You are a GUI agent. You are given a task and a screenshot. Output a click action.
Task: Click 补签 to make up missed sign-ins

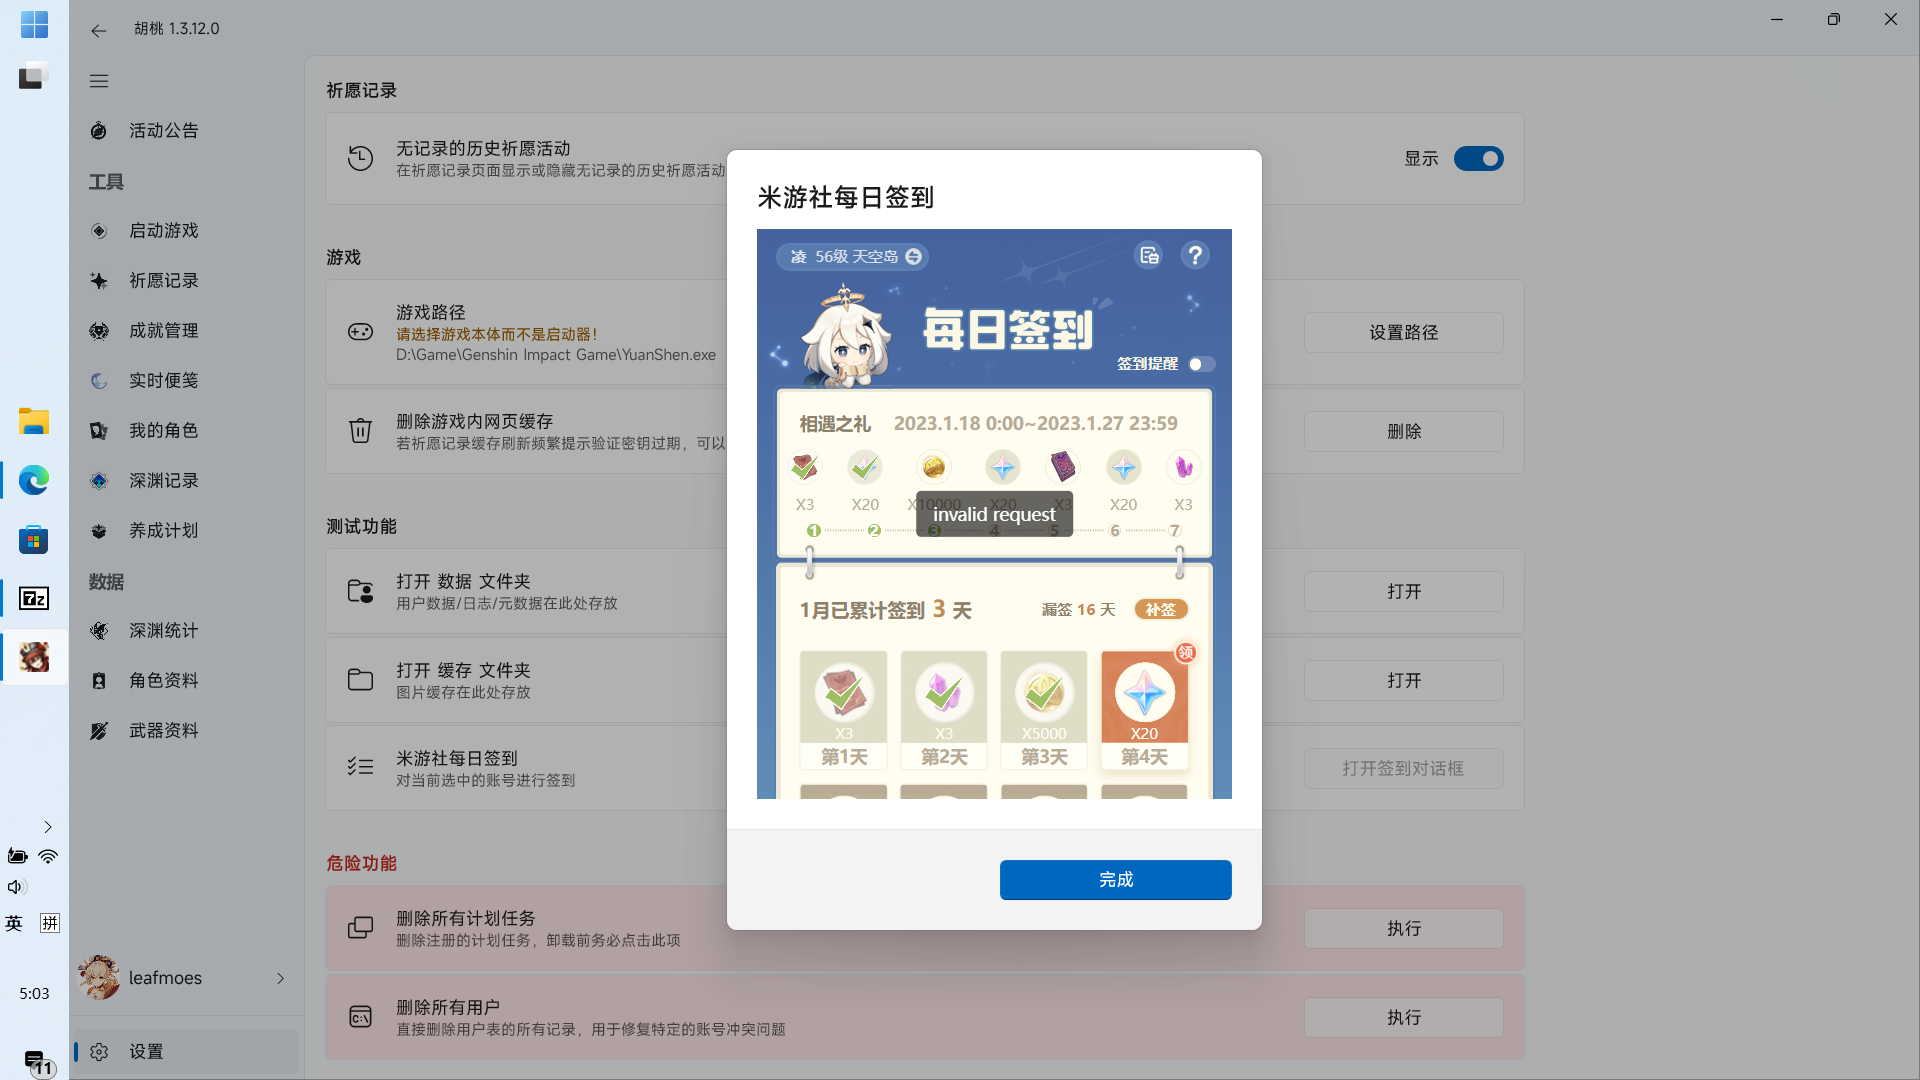[x=1161, y=608]
